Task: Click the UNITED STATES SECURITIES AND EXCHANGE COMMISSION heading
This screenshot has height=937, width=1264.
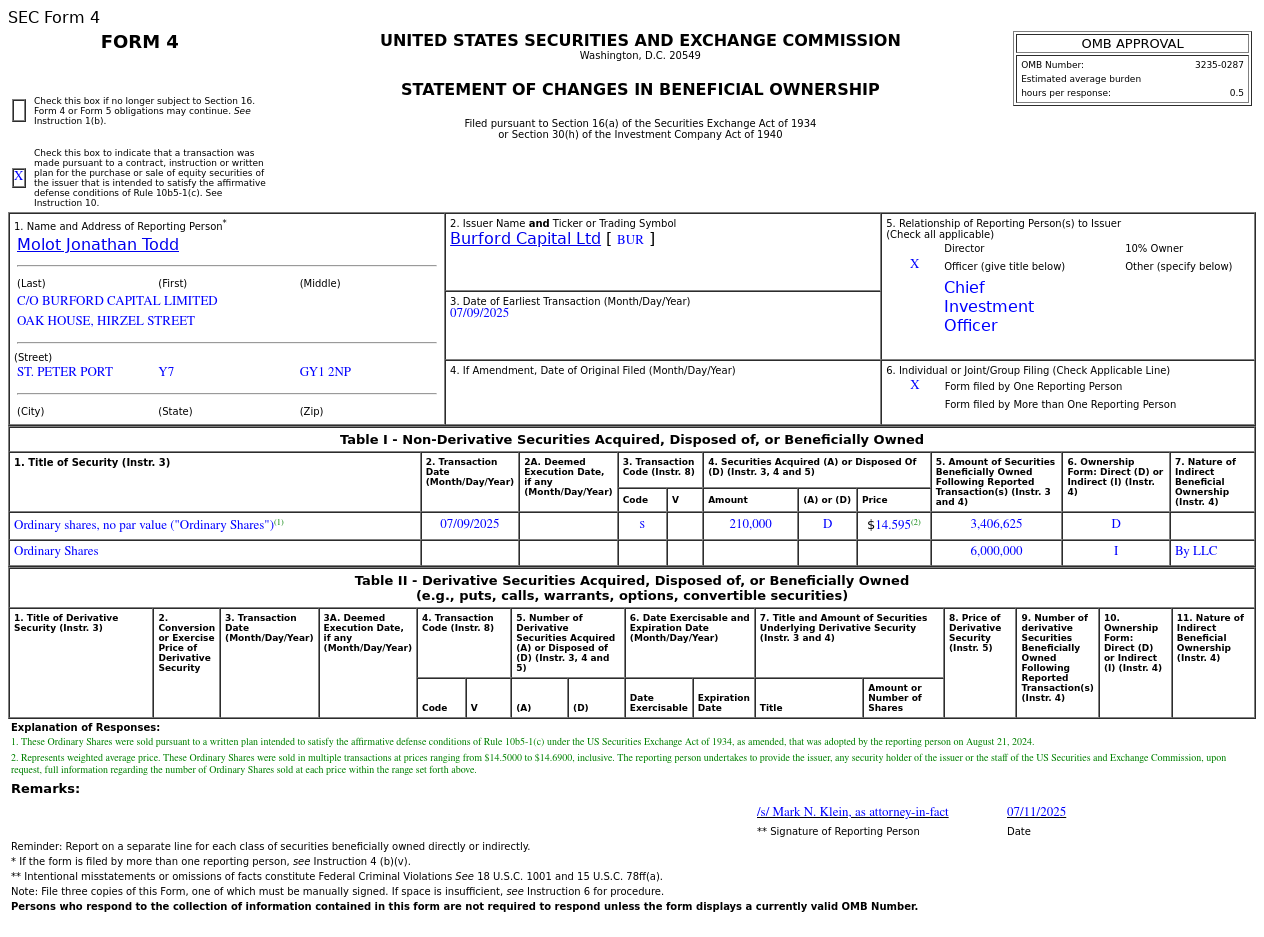Action: 640,41
